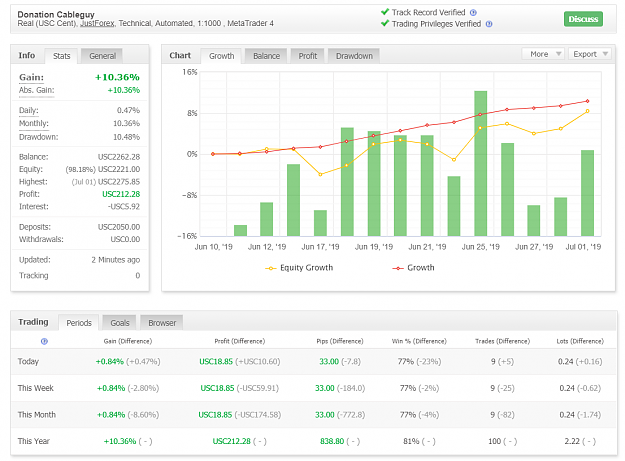Select the Profit chart tab
This screenshot has height=461, width=625.
click(x=308, y=56)
